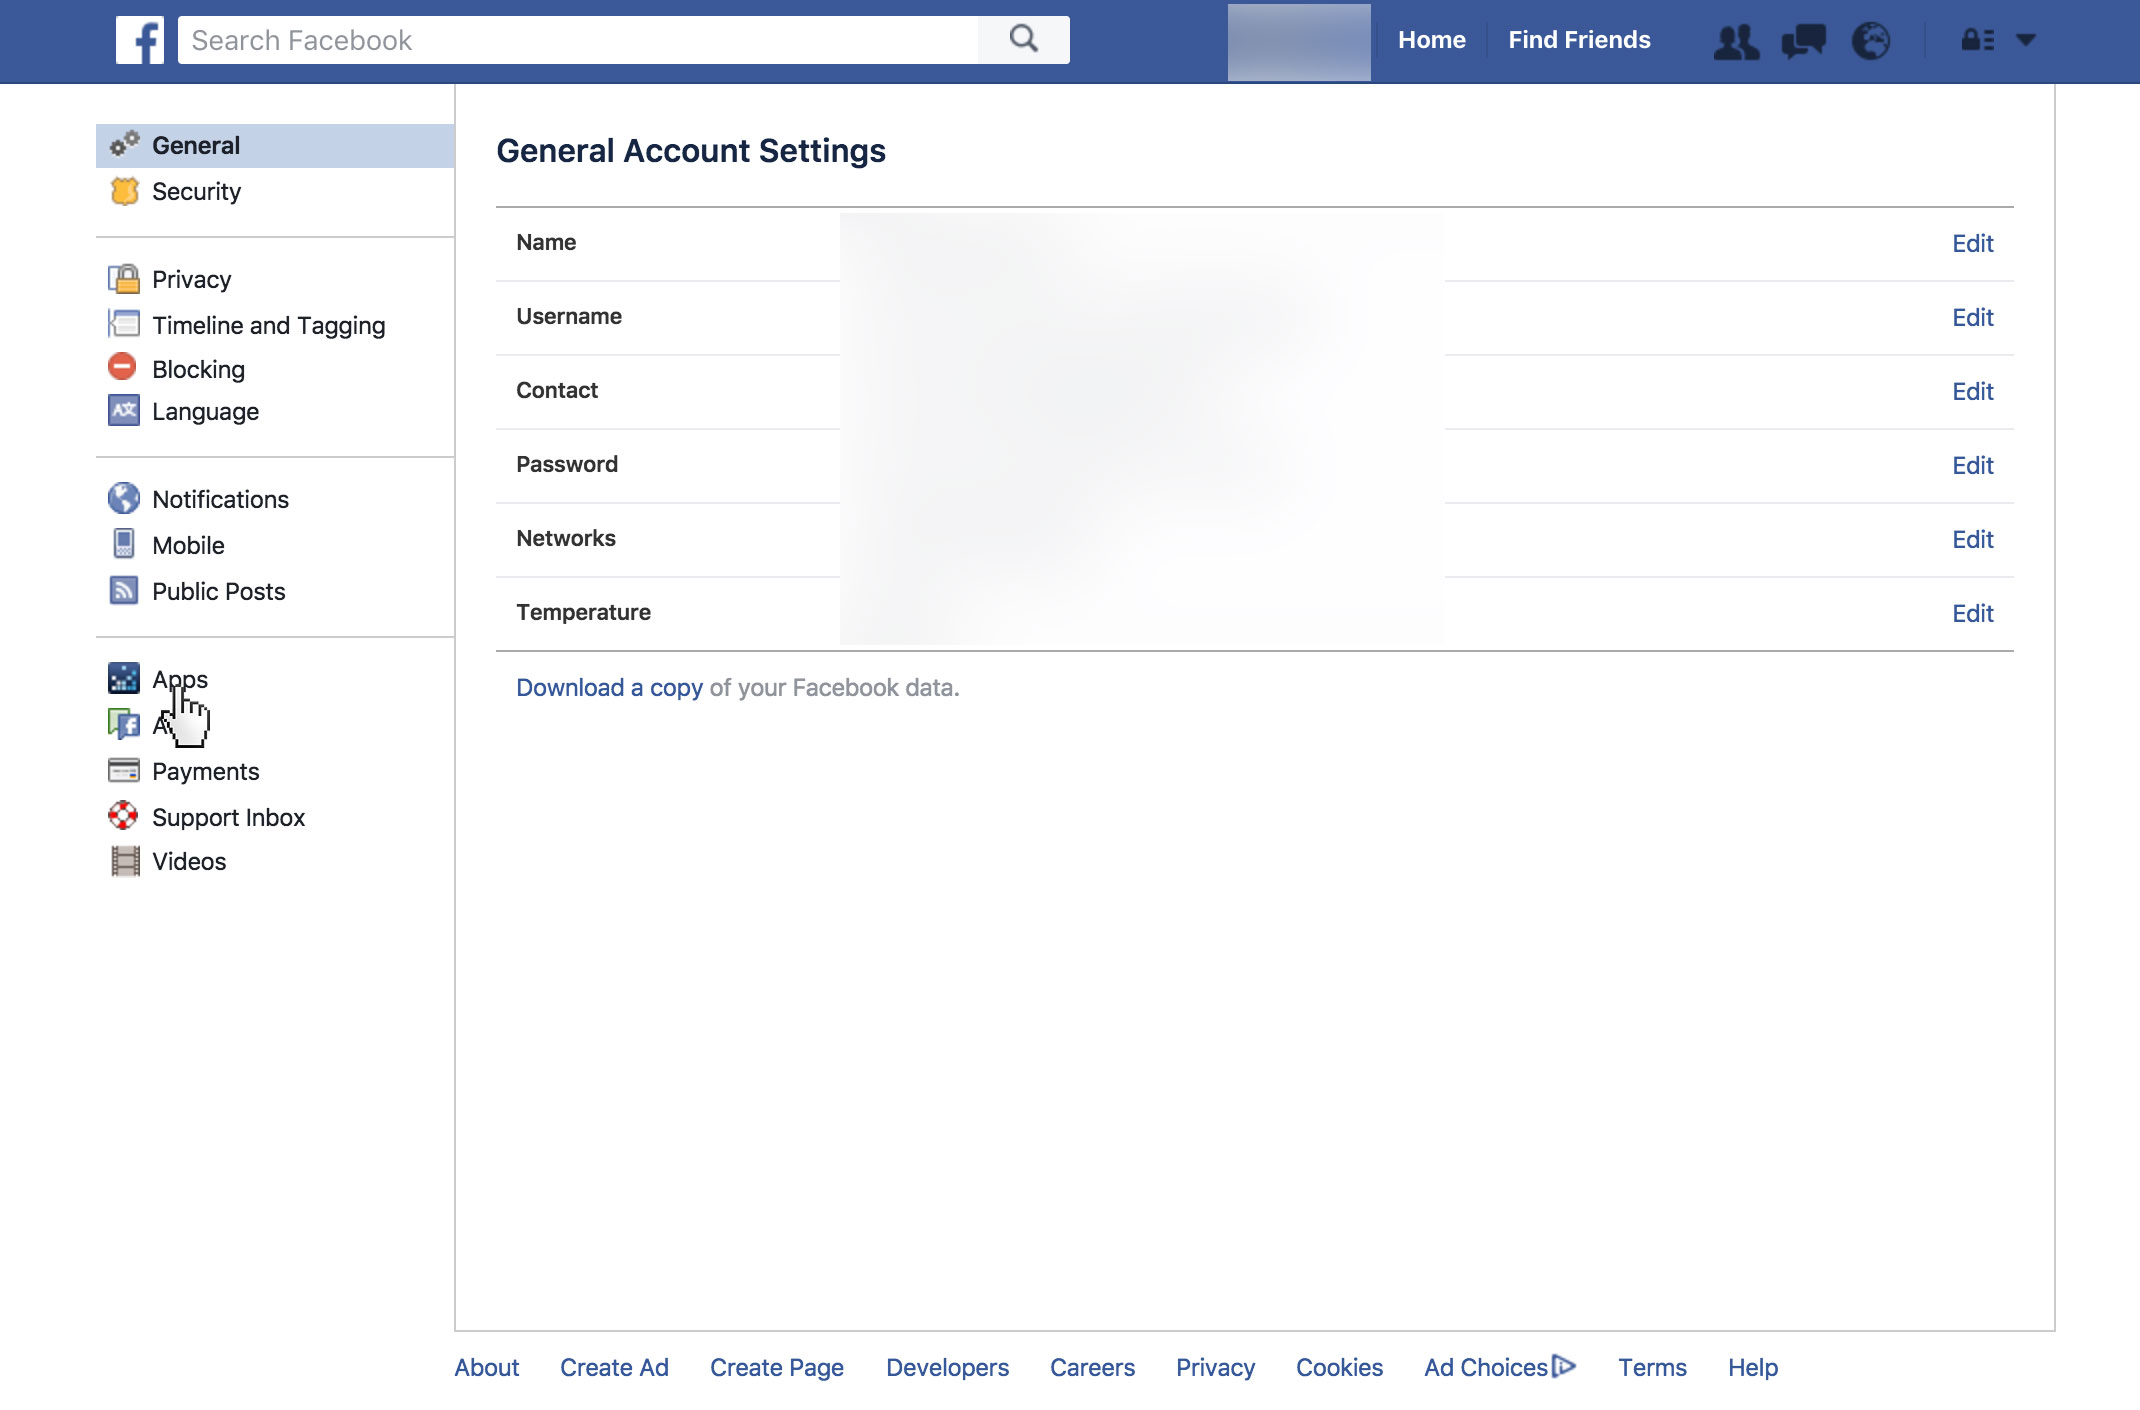Open the Terms footer link

(x=1652, y=1367)
